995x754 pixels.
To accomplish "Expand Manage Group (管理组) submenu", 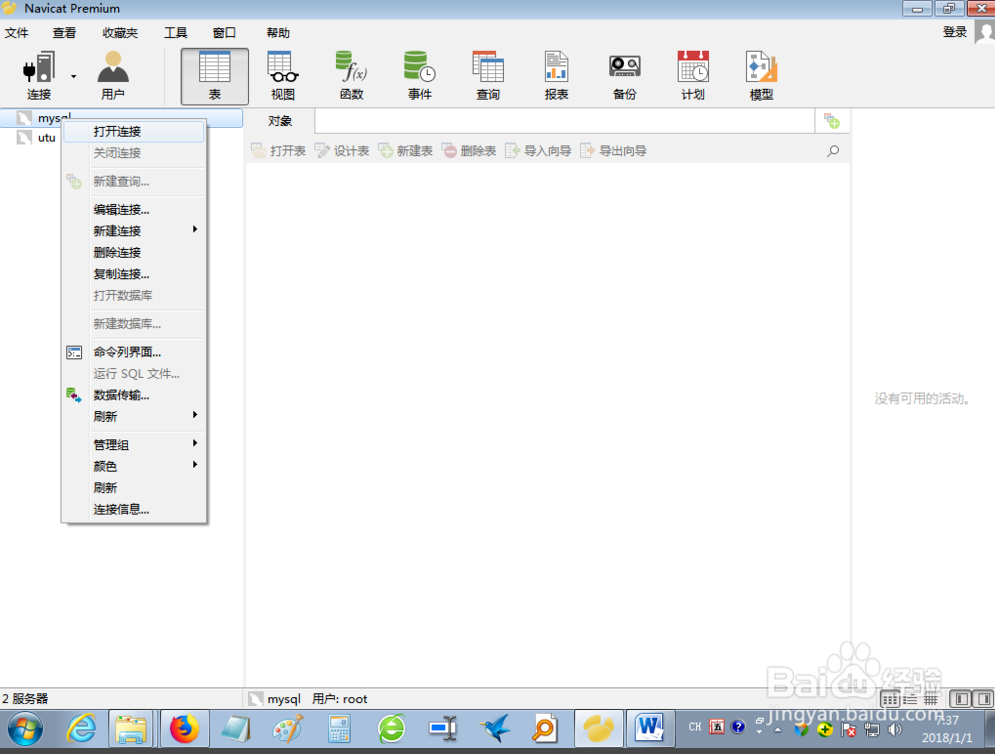I will (x=134, y=444).
